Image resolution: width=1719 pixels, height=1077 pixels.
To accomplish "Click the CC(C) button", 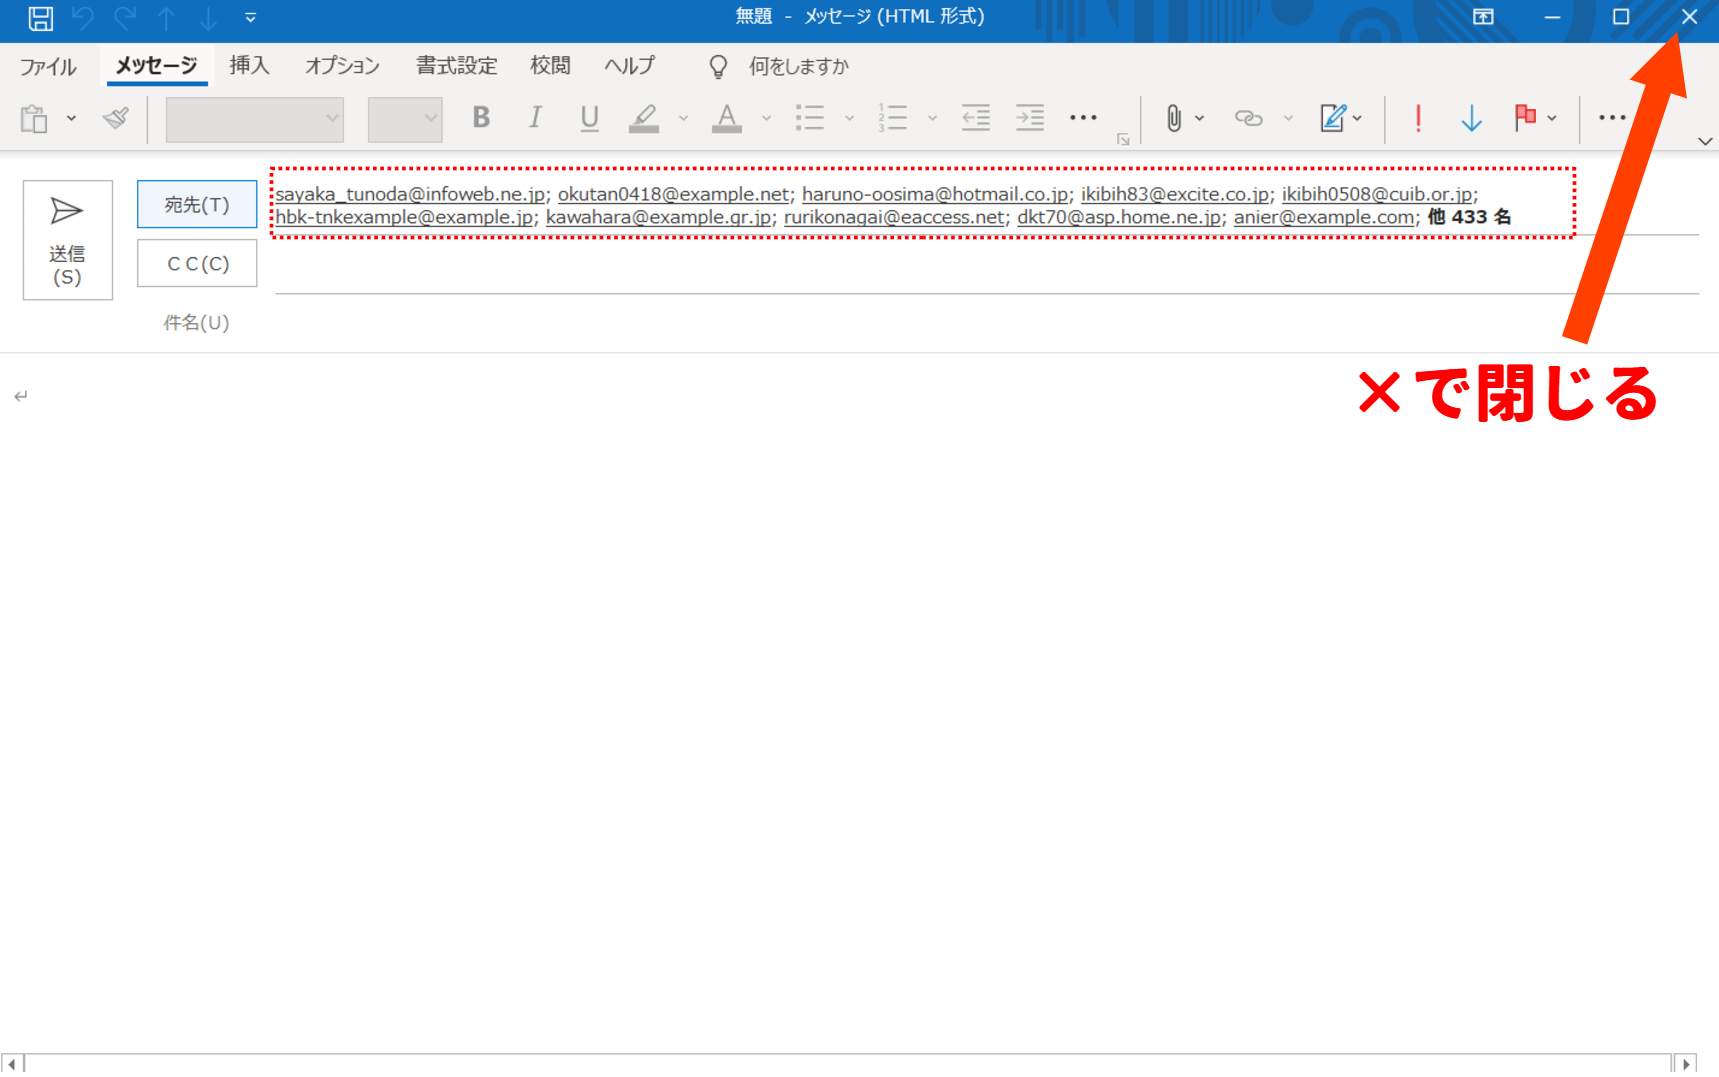I will pyautogui.click(x=197, y=264).
